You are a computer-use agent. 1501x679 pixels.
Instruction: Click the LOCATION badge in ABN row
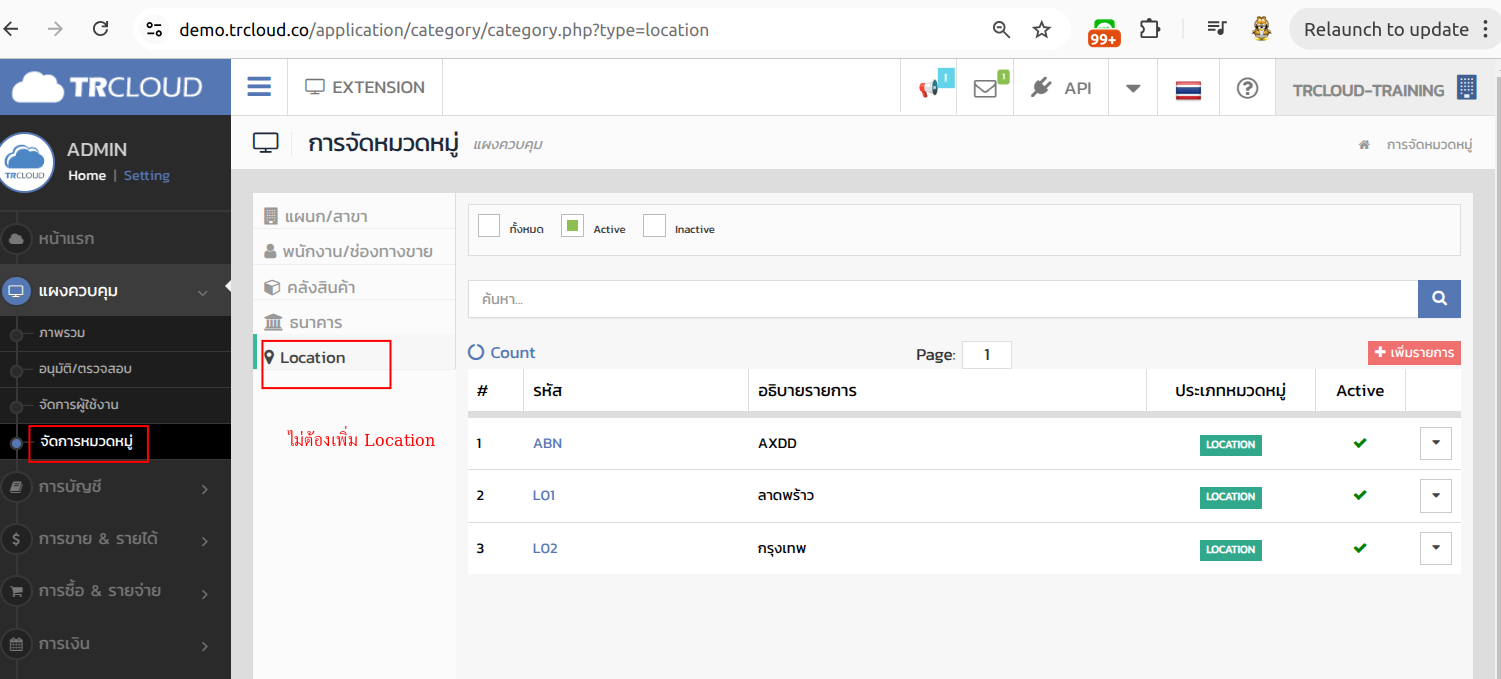(x=1230, y=445)
